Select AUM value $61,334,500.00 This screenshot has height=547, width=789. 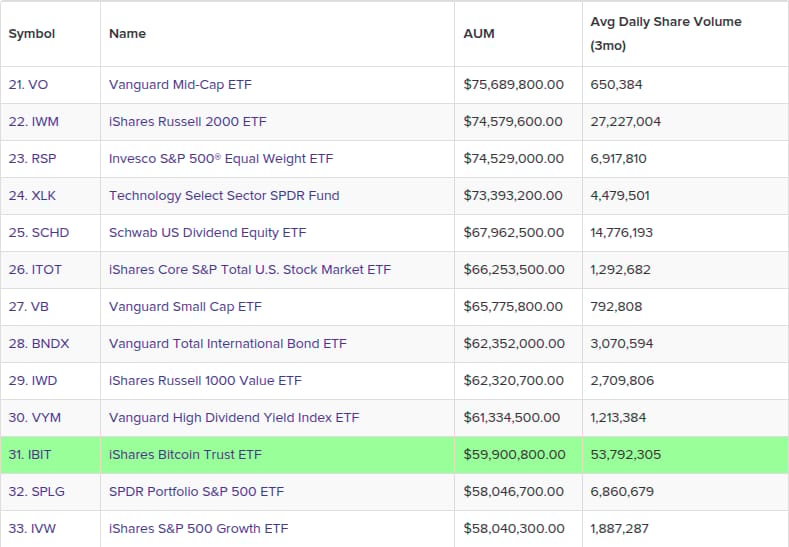click(x=512, y=418)
